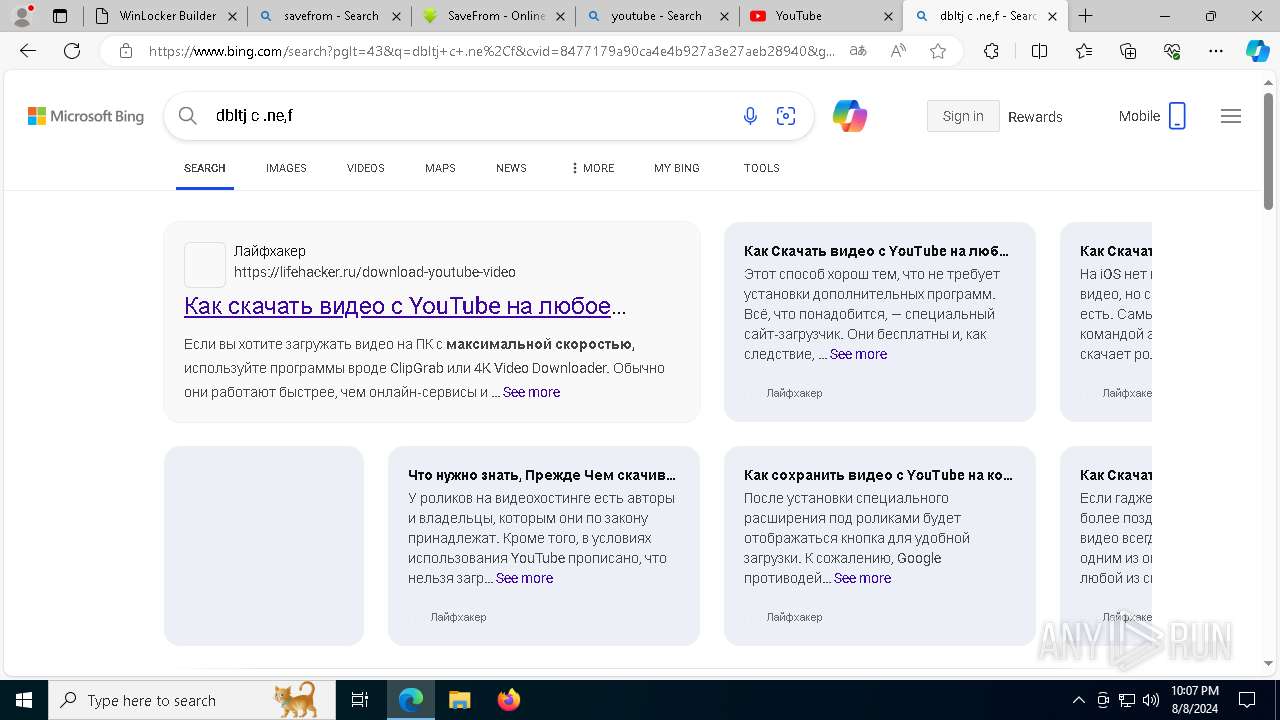Screen dimensions: 1280x720
Task: Click the magnifier search icon in Bing box
Action: [188, 116]
